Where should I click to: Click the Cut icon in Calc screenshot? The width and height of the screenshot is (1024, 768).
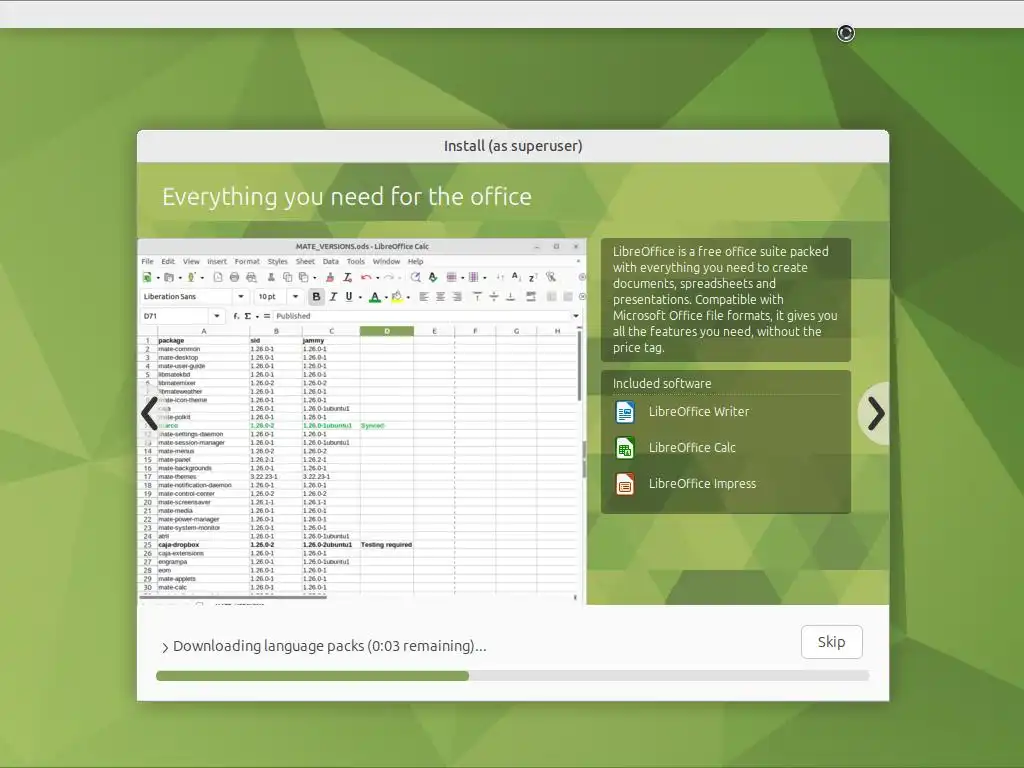271,278
